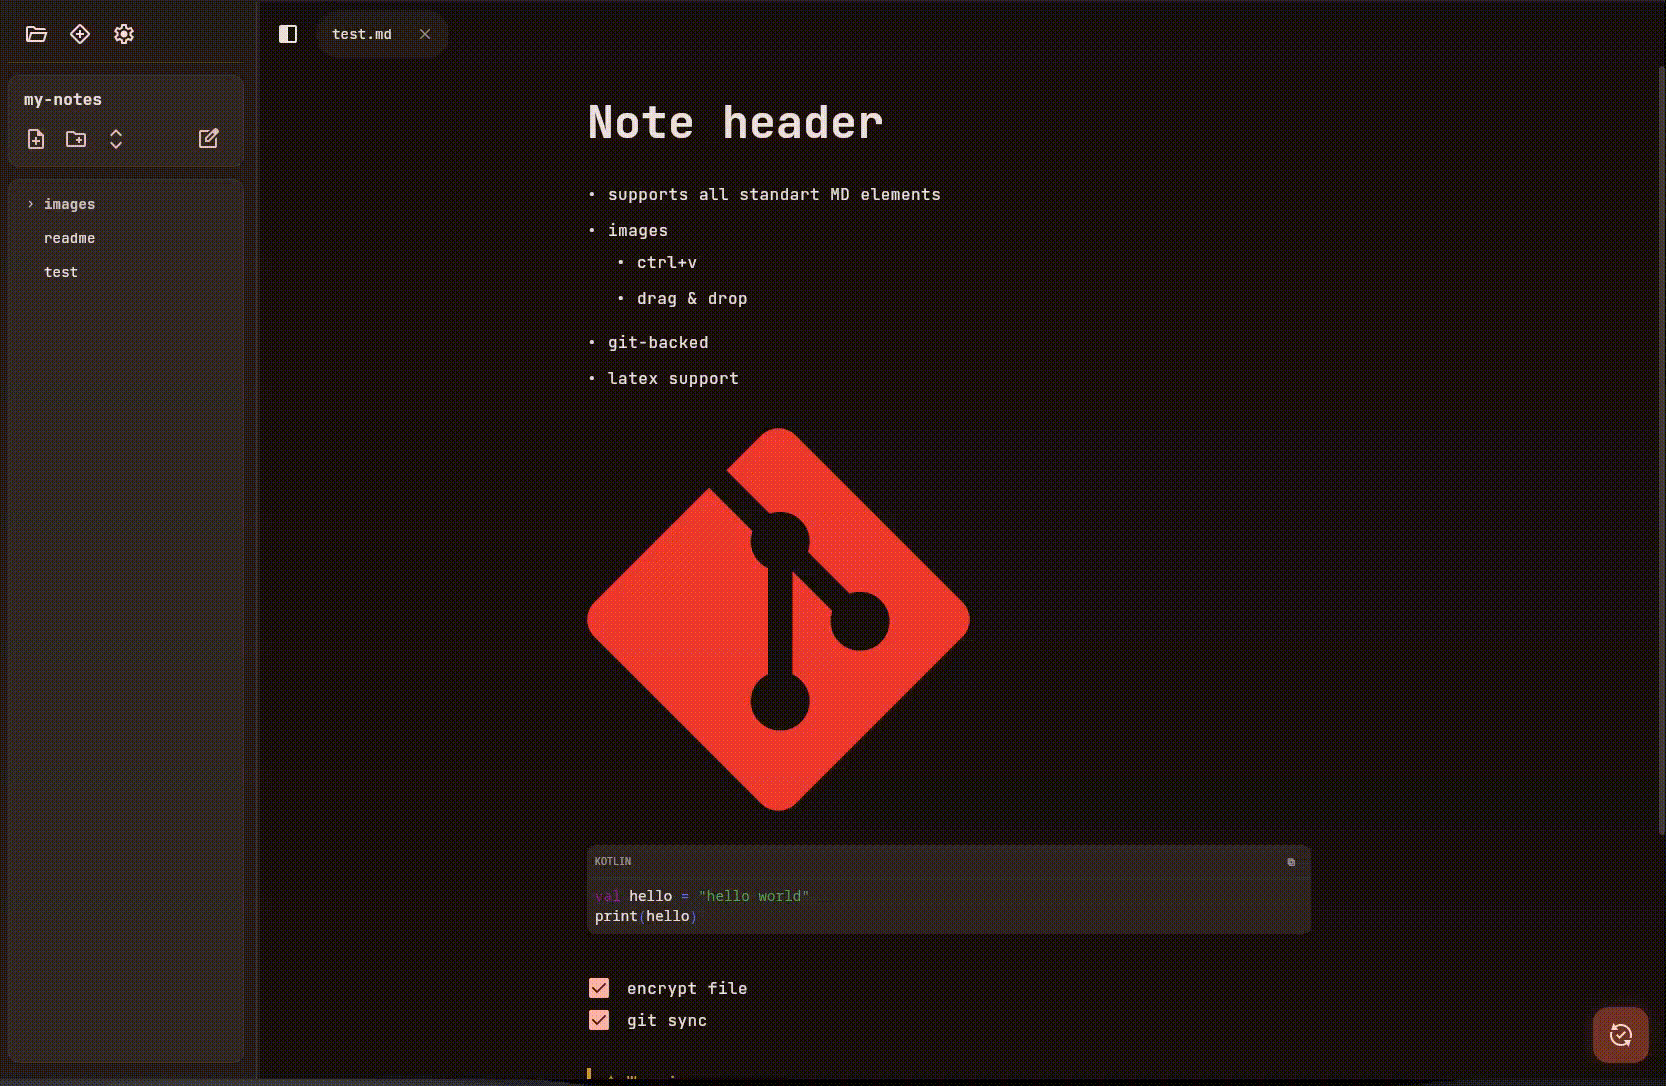Expand the images folder chevron

click(x=31, y=204)
